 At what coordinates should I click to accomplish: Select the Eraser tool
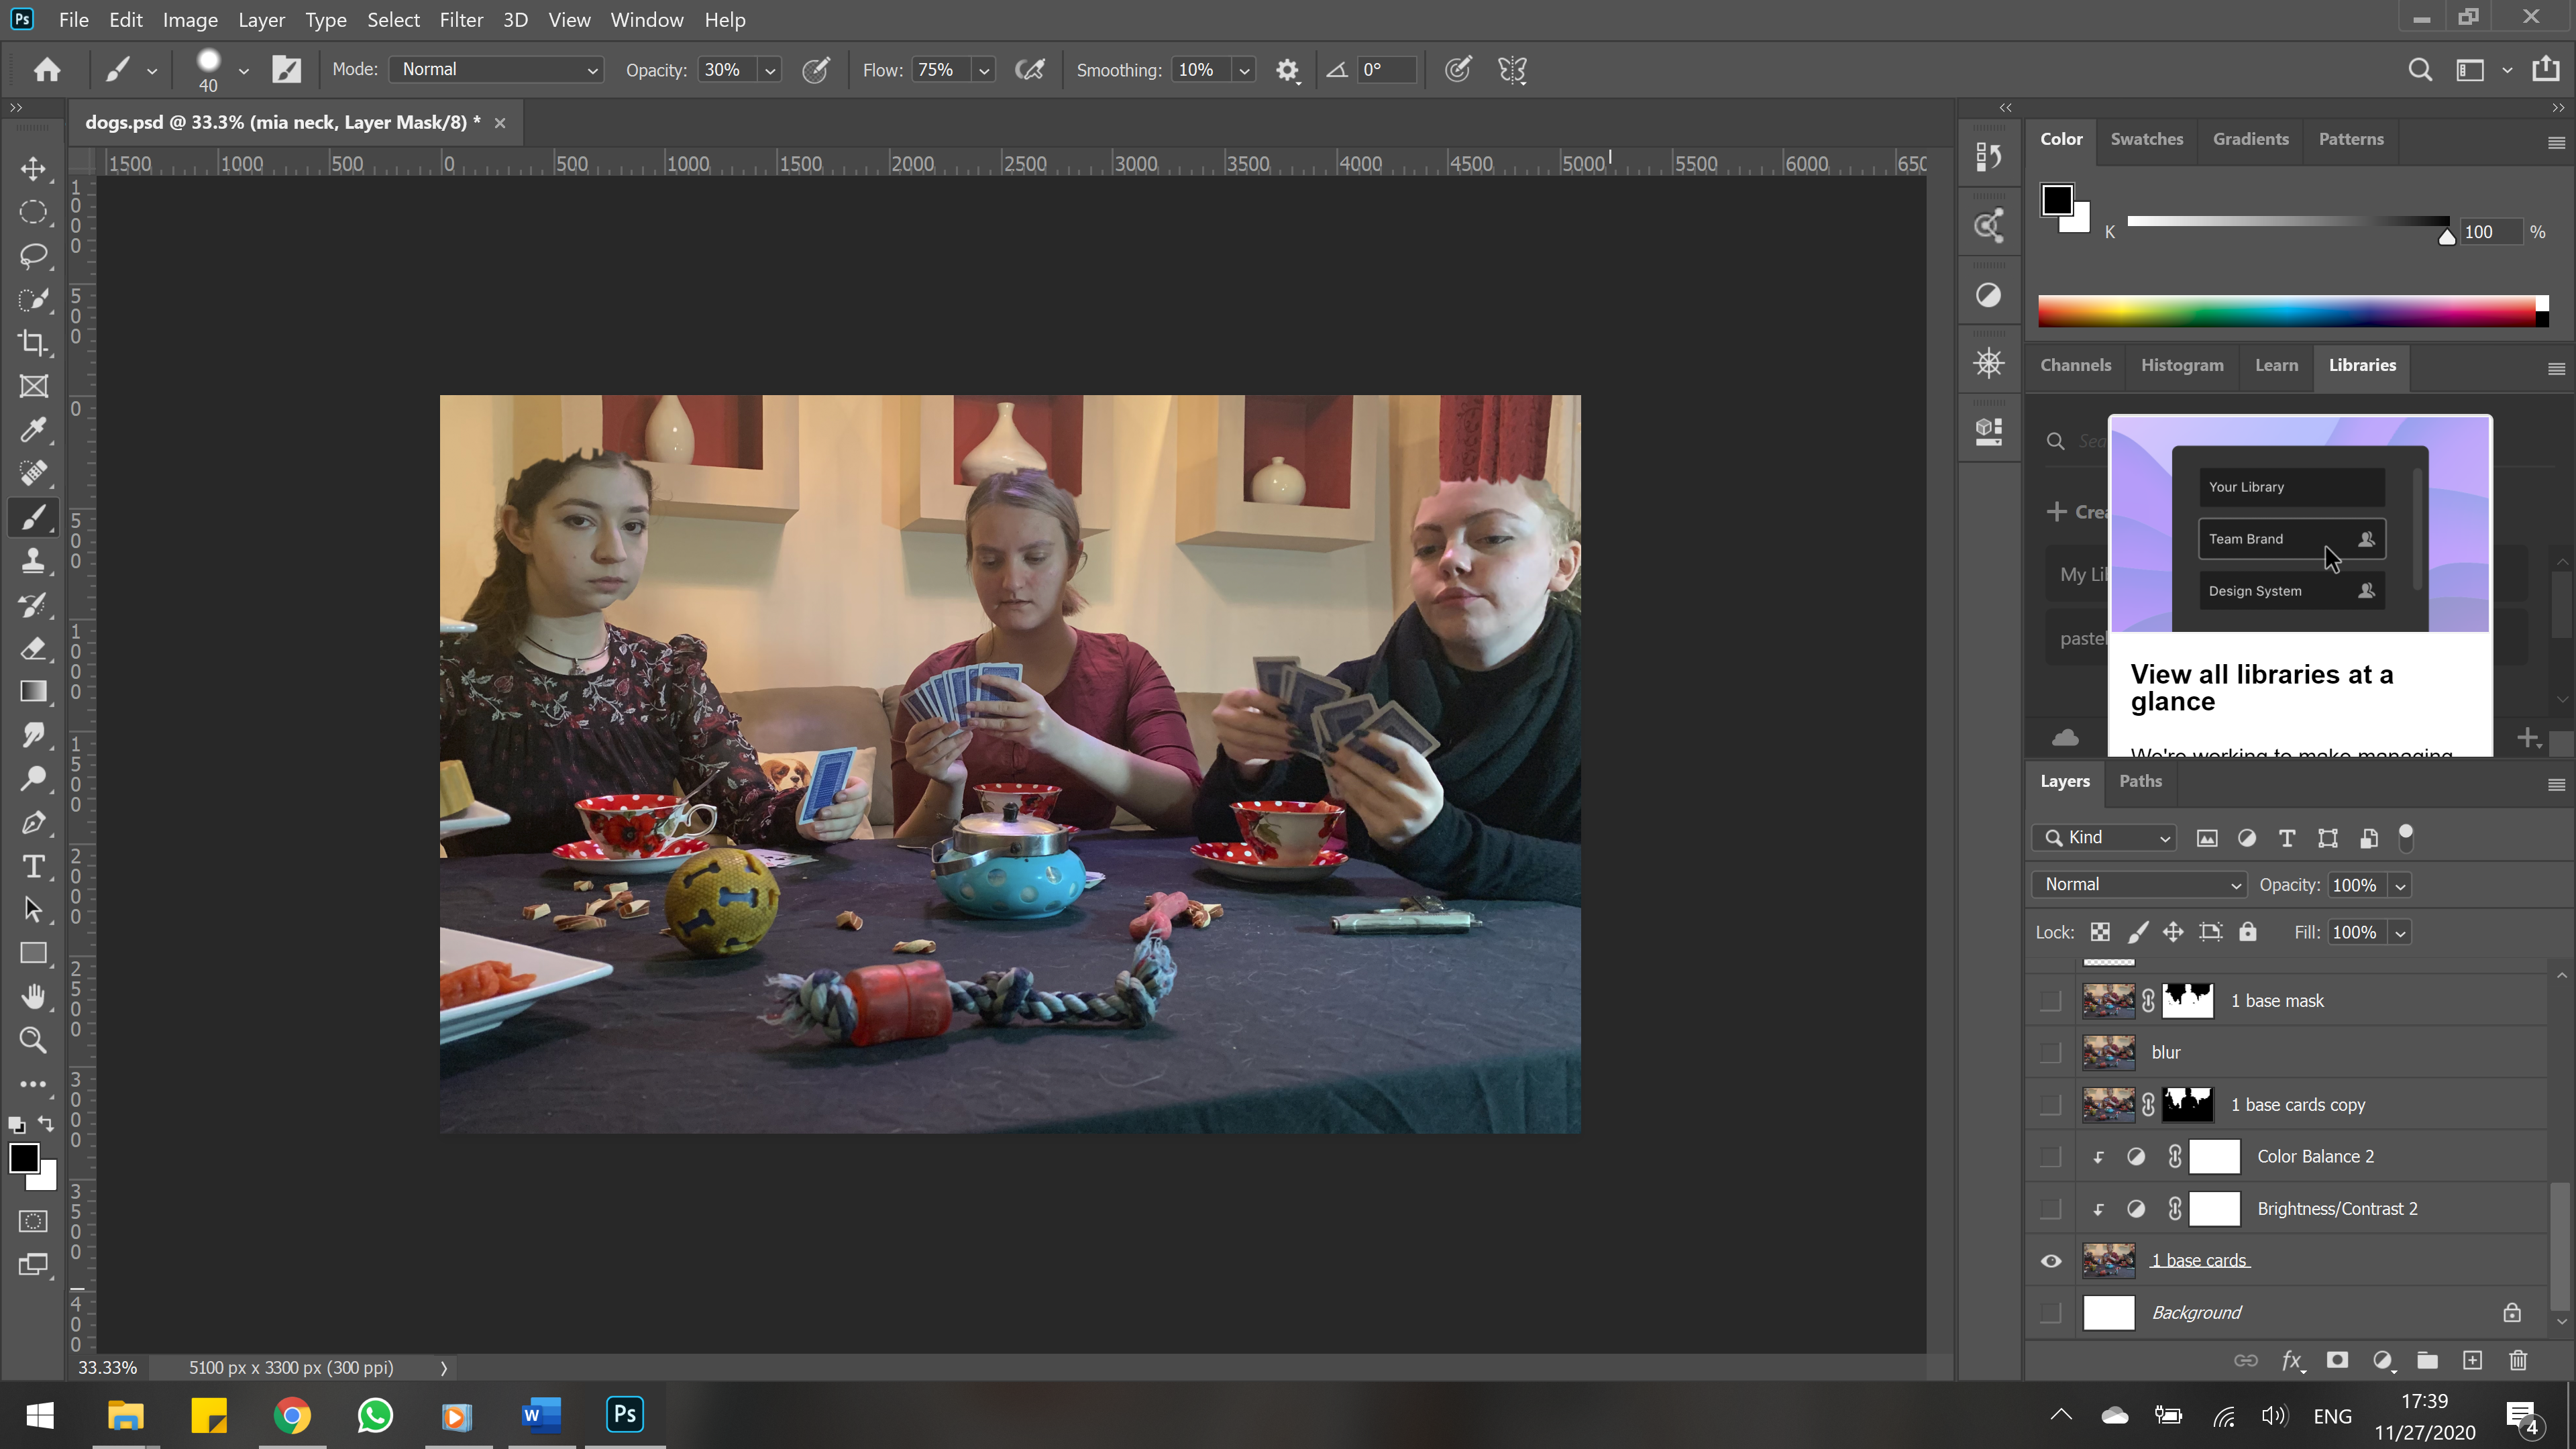33,648
